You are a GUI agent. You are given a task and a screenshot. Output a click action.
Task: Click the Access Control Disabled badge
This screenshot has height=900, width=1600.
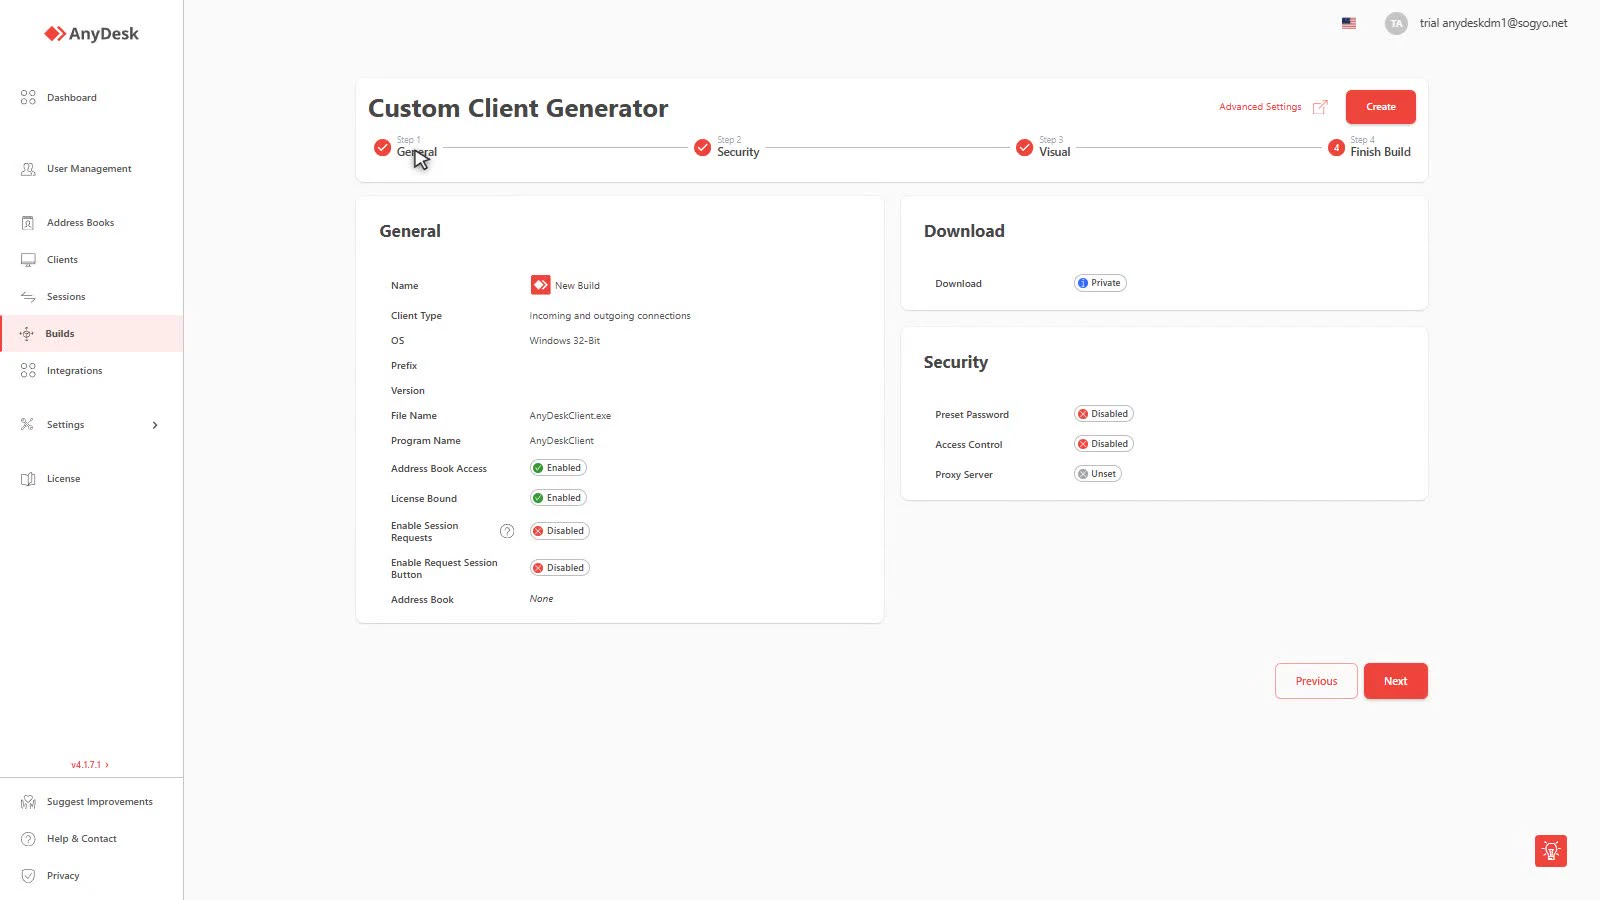(1103, 444)
